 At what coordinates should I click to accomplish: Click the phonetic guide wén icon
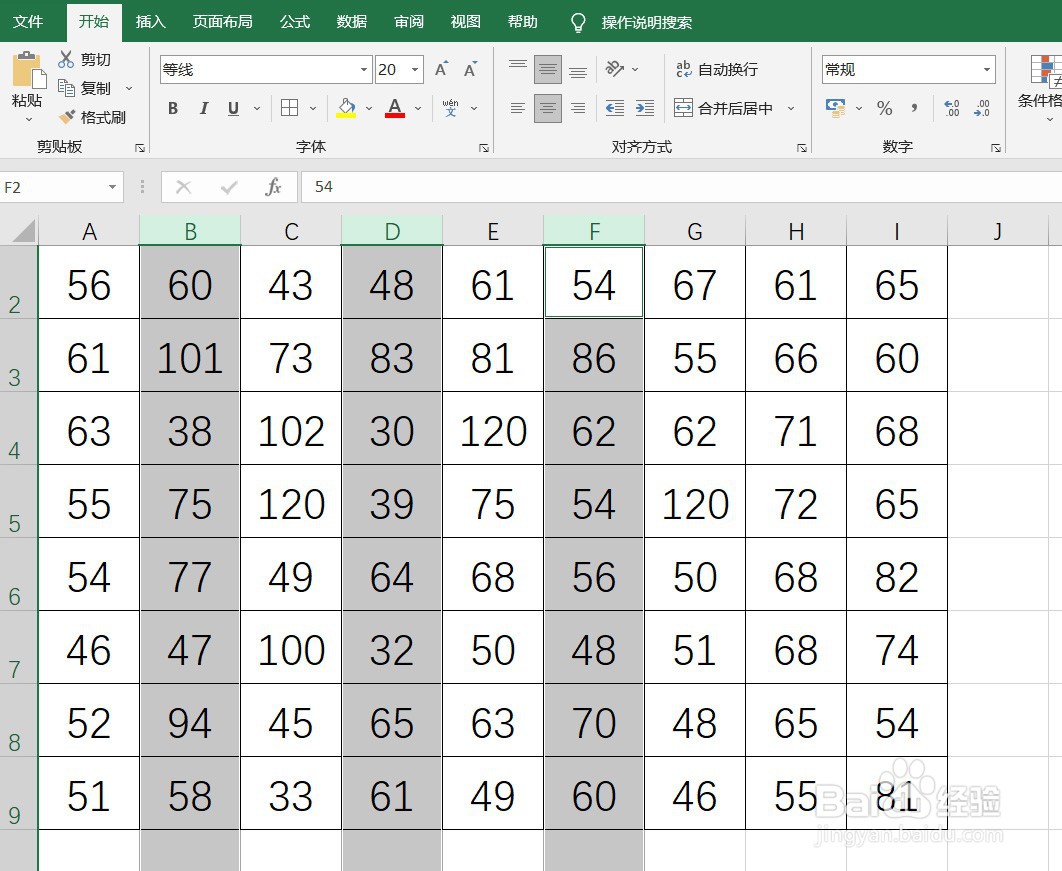coord(450,108)
